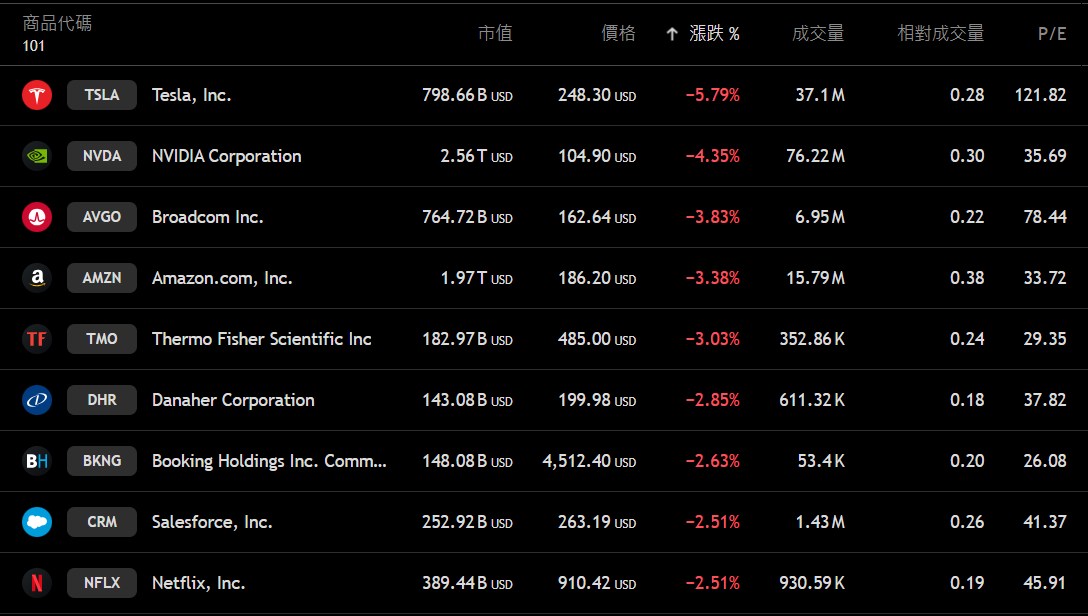
Task: Sort by the 市值 column header
Action: pyautogui.click(x=495, y=34)
